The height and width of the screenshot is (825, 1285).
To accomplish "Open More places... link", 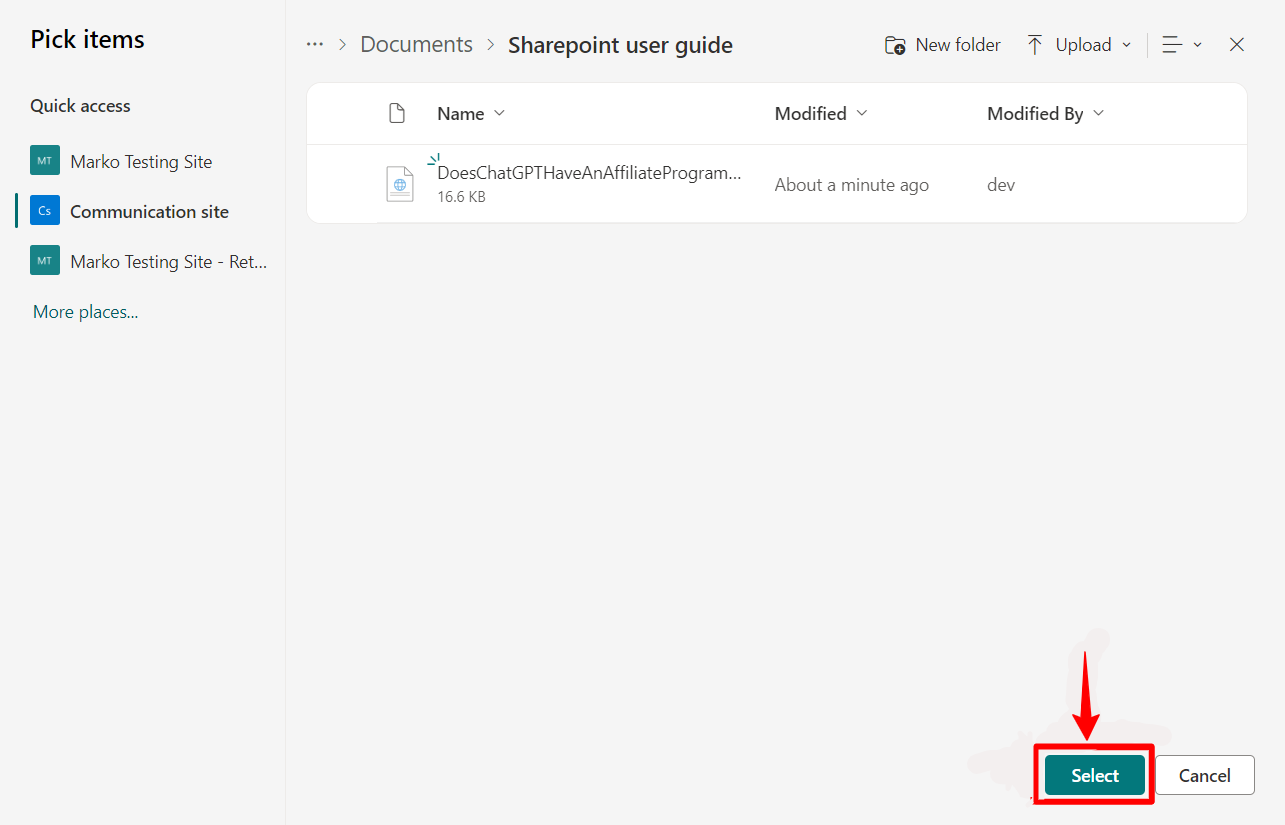I will coord(85,312).
